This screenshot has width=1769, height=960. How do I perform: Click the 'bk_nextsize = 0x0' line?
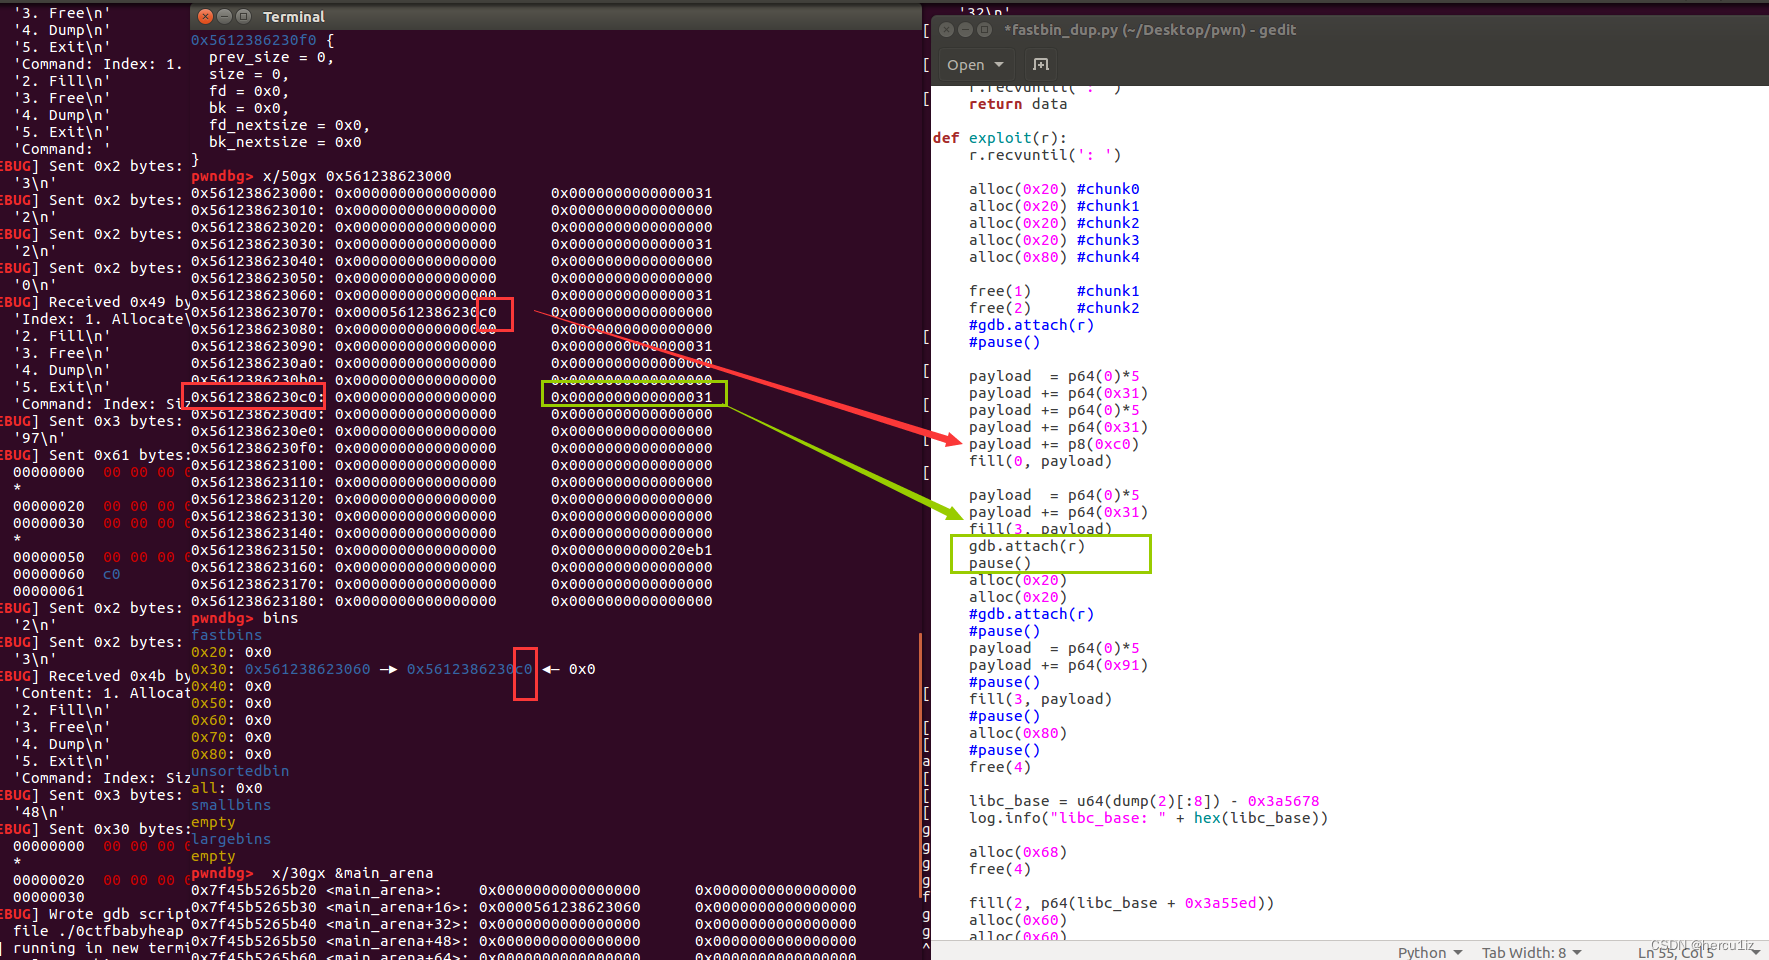pyautogui.click(x=285, y=142)
